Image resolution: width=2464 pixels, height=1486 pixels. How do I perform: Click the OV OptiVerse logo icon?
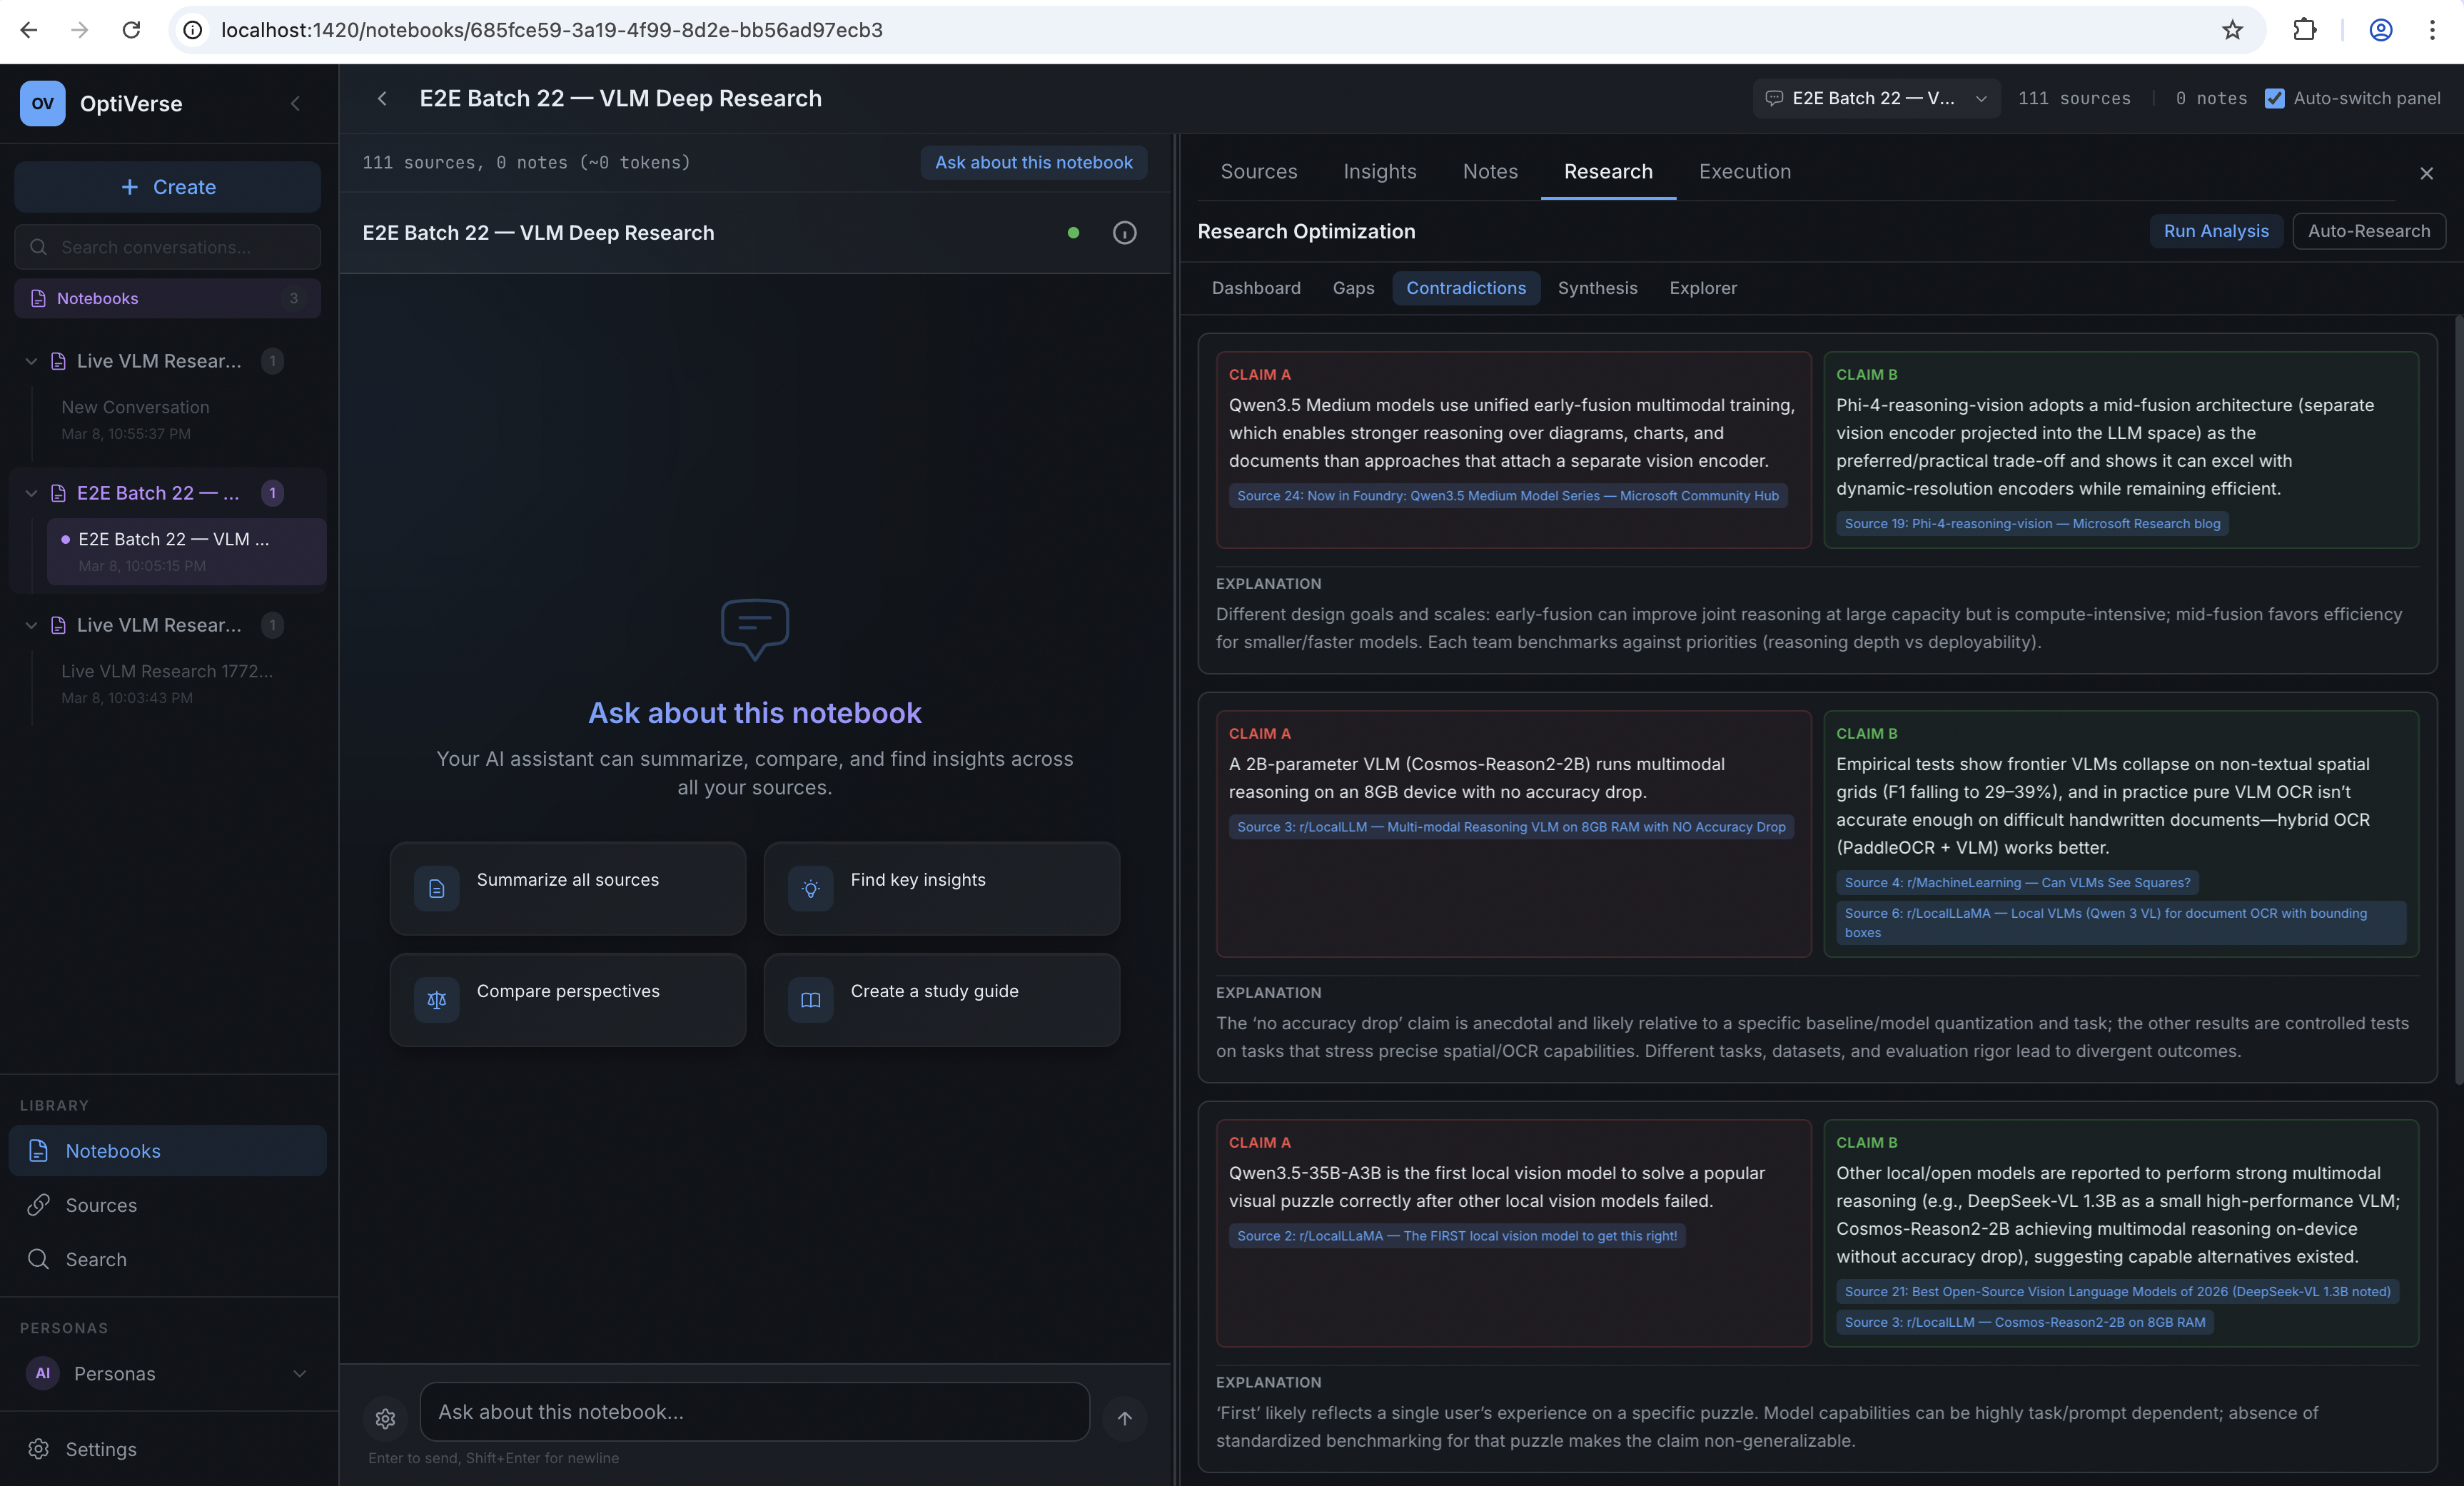click(x=42, y=103)
